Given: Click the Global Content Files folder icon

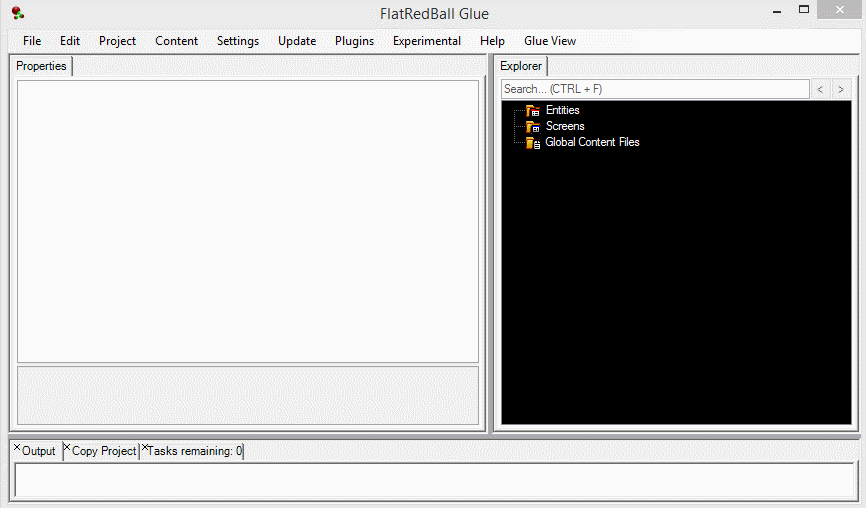Looking at the screenshot, I should (532, 143).
